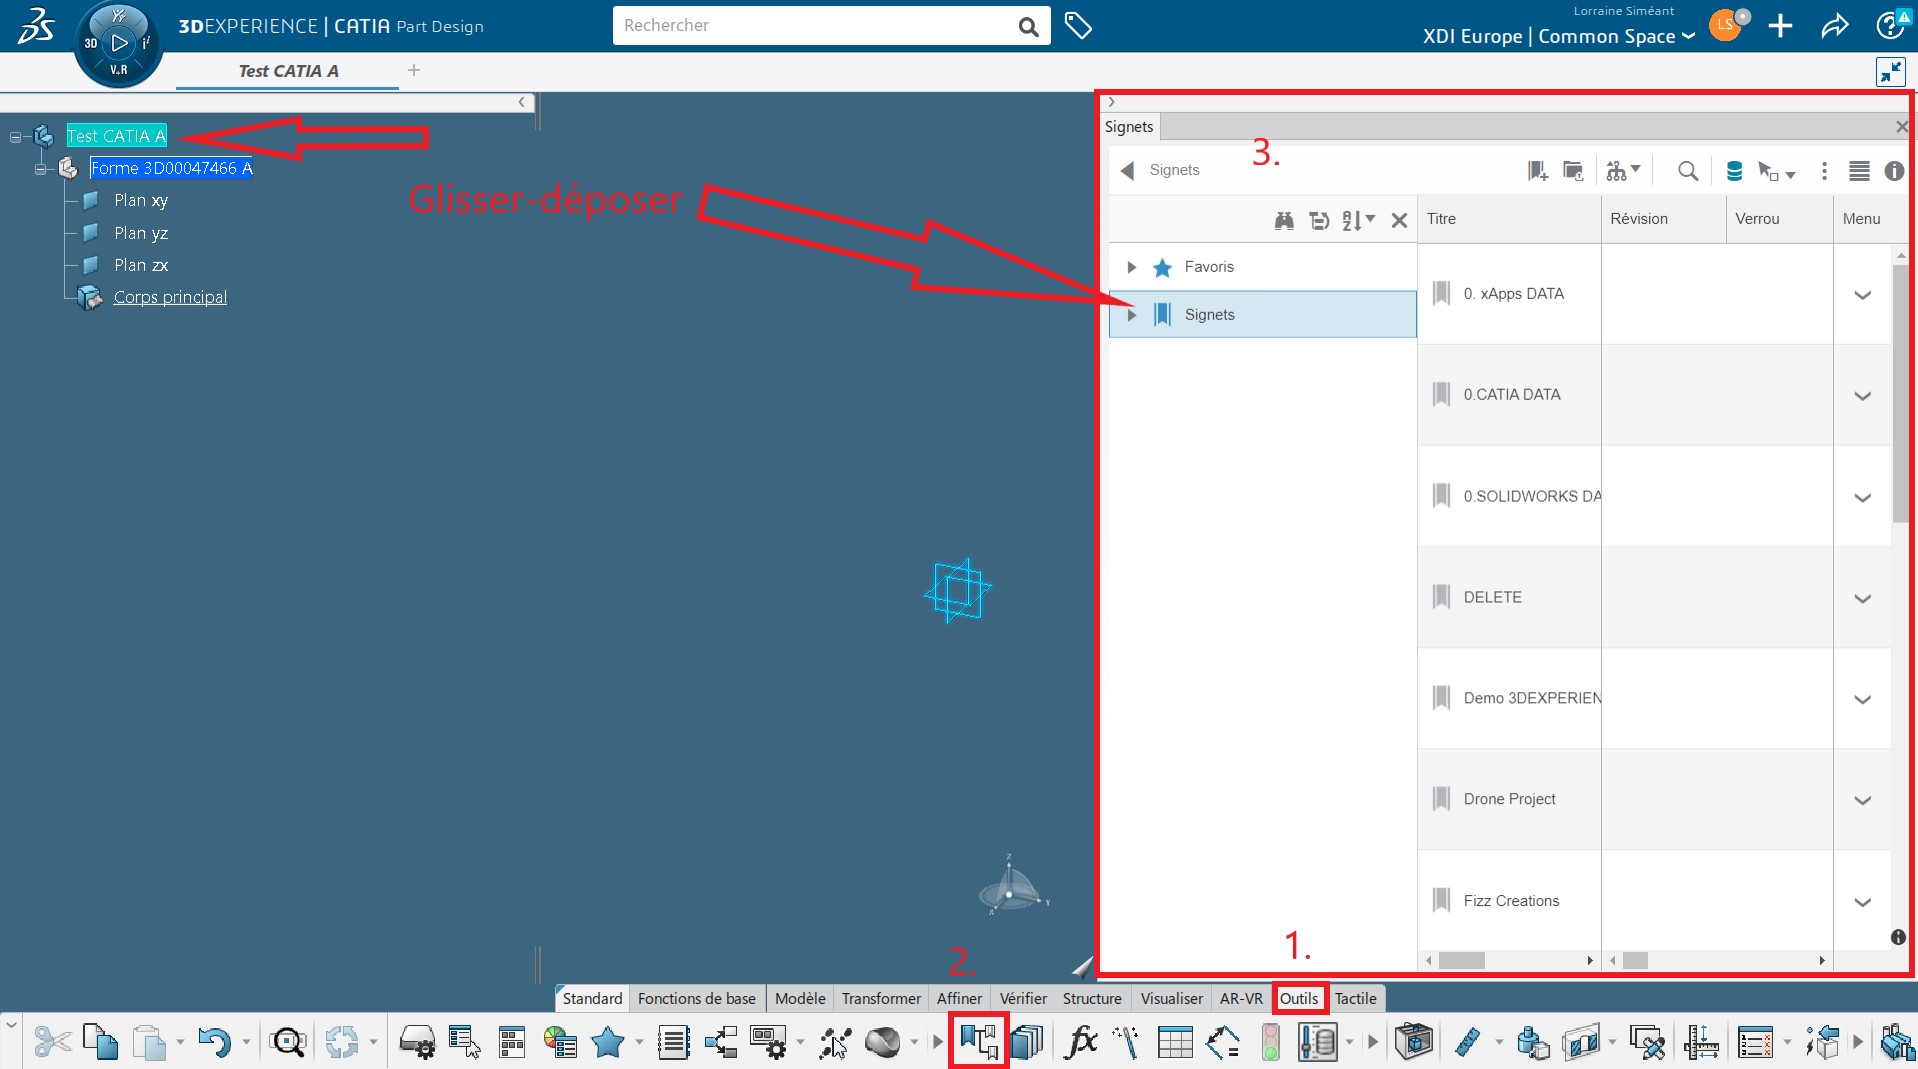Open the bookmark editor tool in toolbar
The image size is (1918, 1069).
pyautogui.click(x=977, y=1041)
